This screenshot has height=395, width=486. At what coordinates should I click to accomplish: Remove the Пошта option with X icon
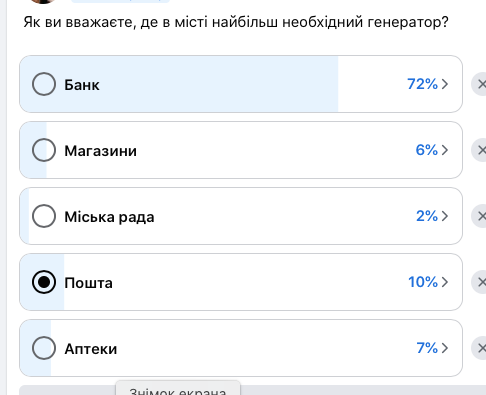[479, 282]
